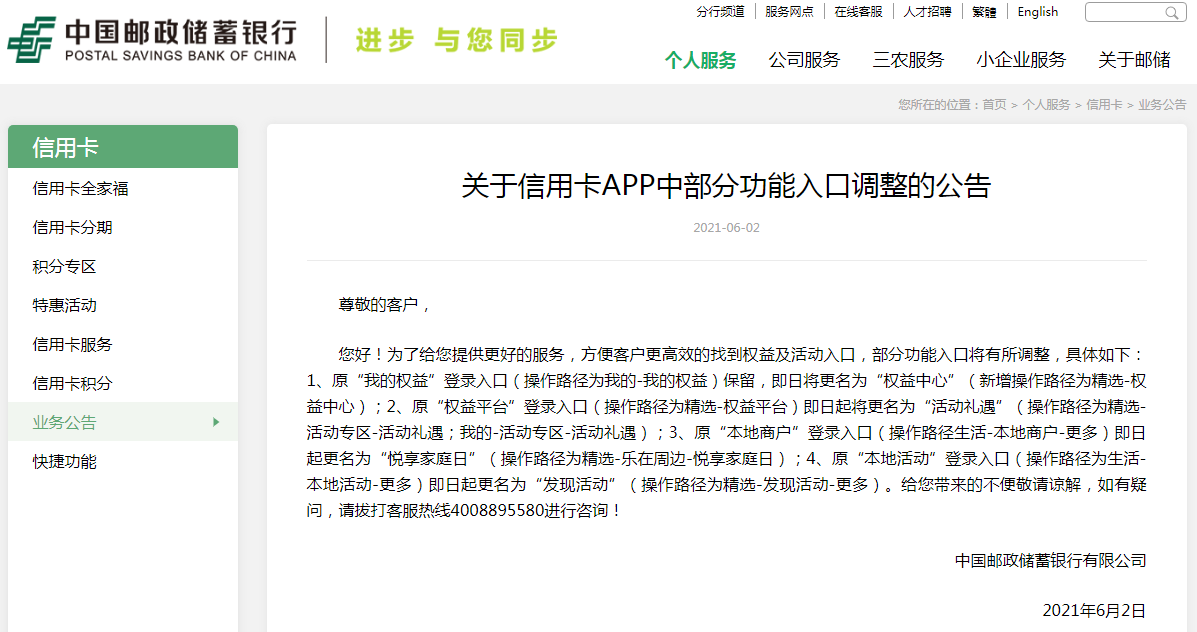Open 信用卡服务 in the sidebar
This screenshot has width=1197, height=632.
pyautogui.click(x=73, y=344)
